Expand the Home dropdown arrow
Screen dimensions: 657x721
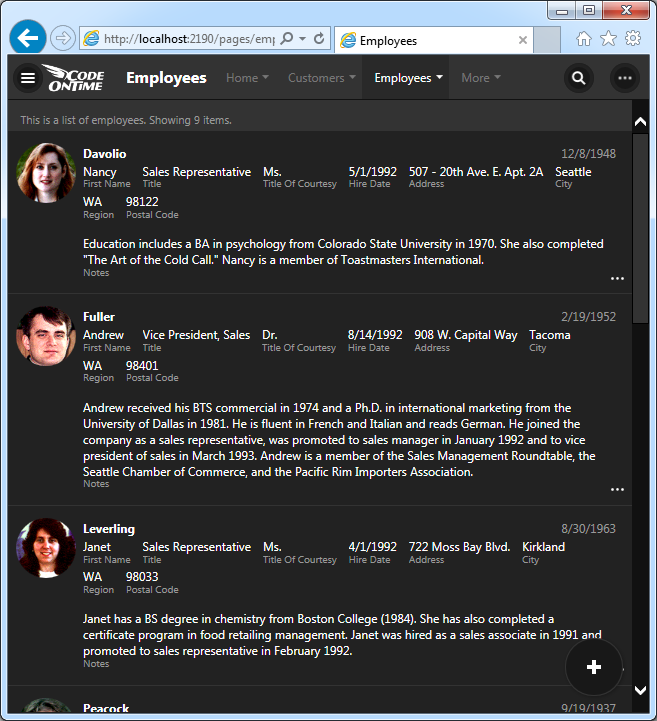265,77
